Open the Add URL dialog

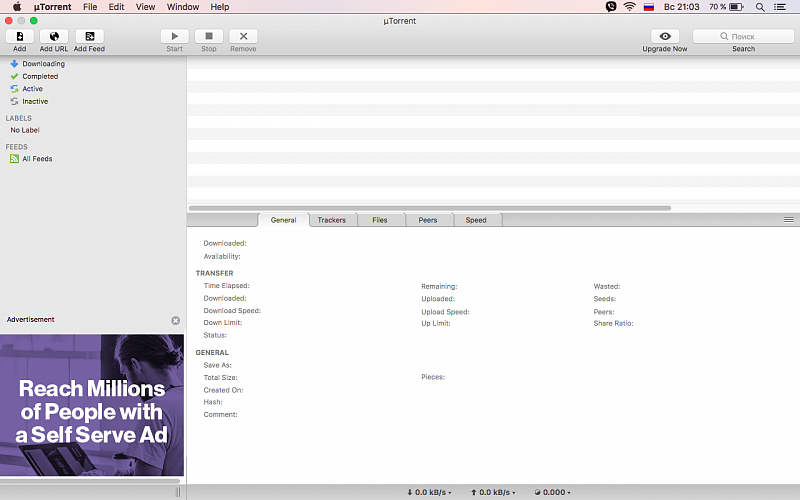54,36
